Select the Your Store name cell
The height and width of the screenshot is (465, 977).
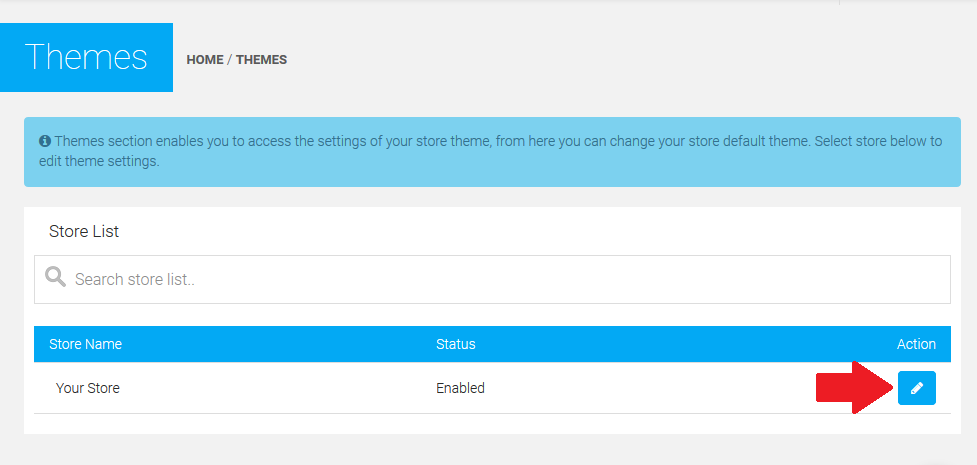(x=88, y=388)
